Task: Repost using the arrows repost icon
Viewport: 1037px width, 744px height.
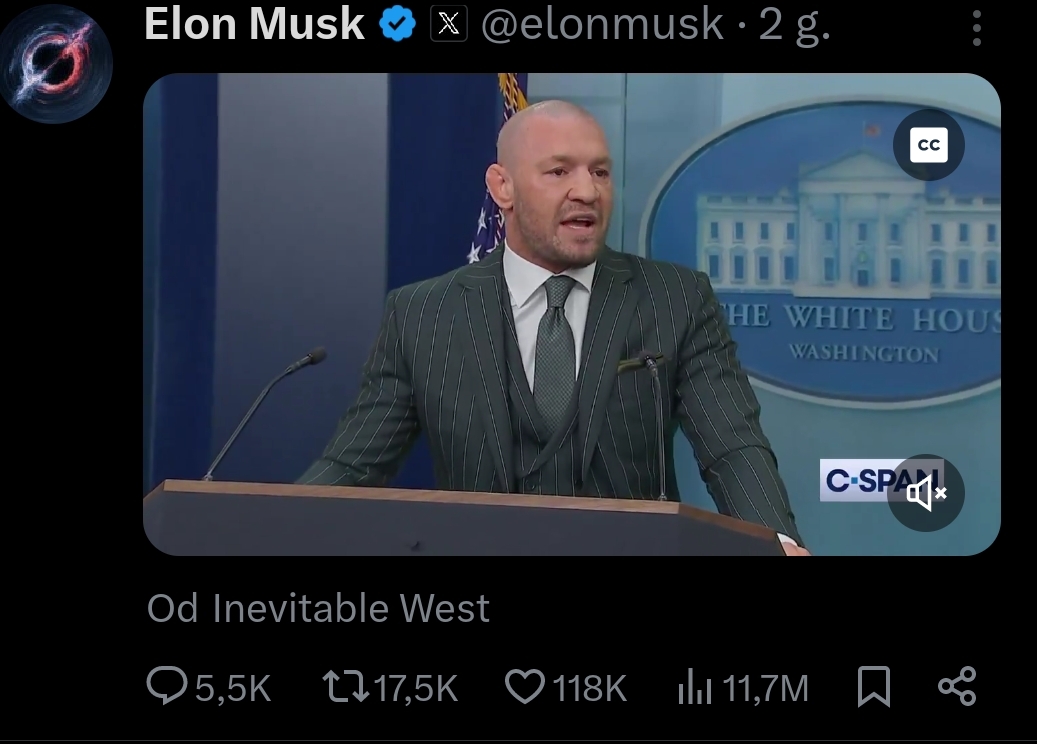Action: 345,686
